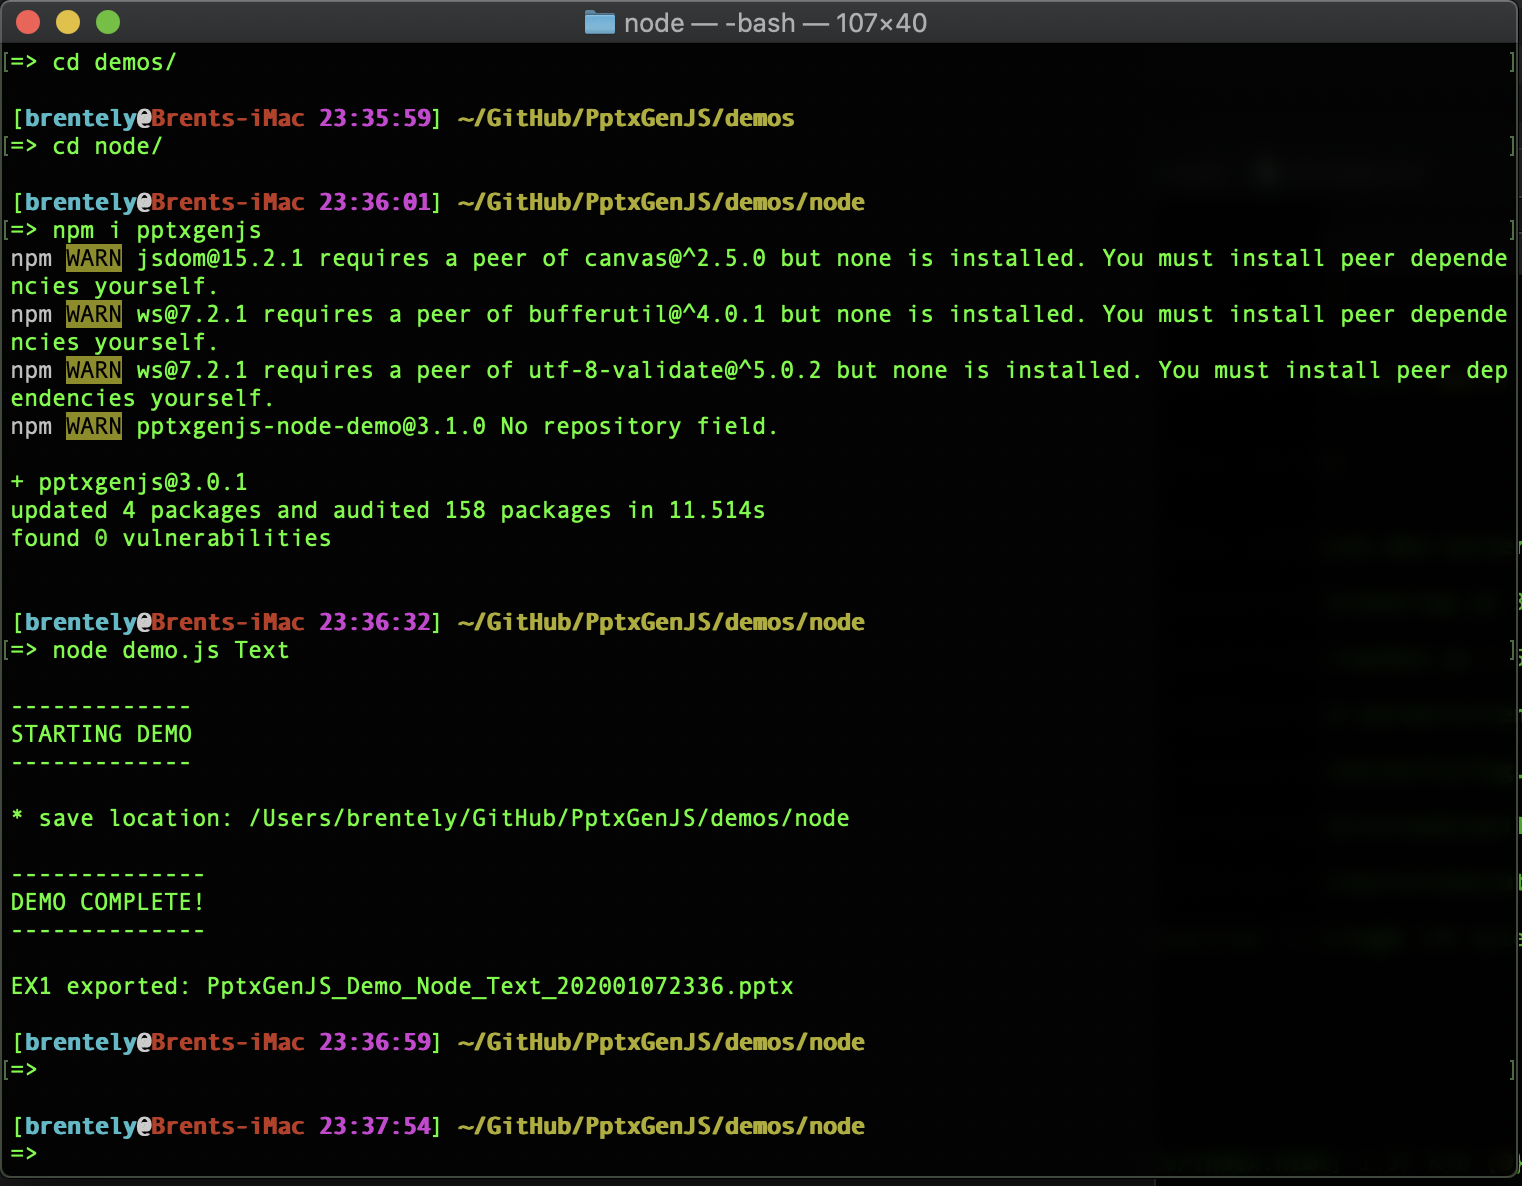Click the npm WARN badge for jsdom peer dependency

93,258
